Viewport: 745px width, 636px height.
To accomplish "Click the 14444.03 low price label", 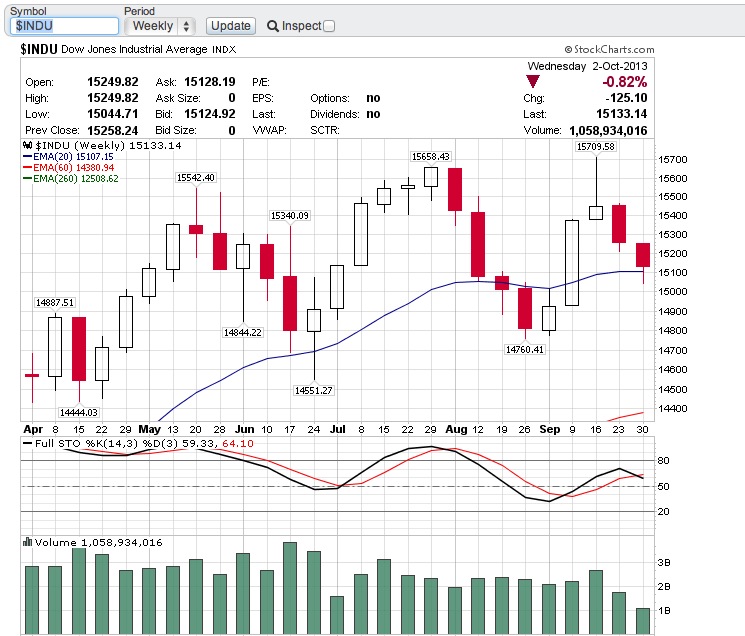I will click(x=78, y=412).
